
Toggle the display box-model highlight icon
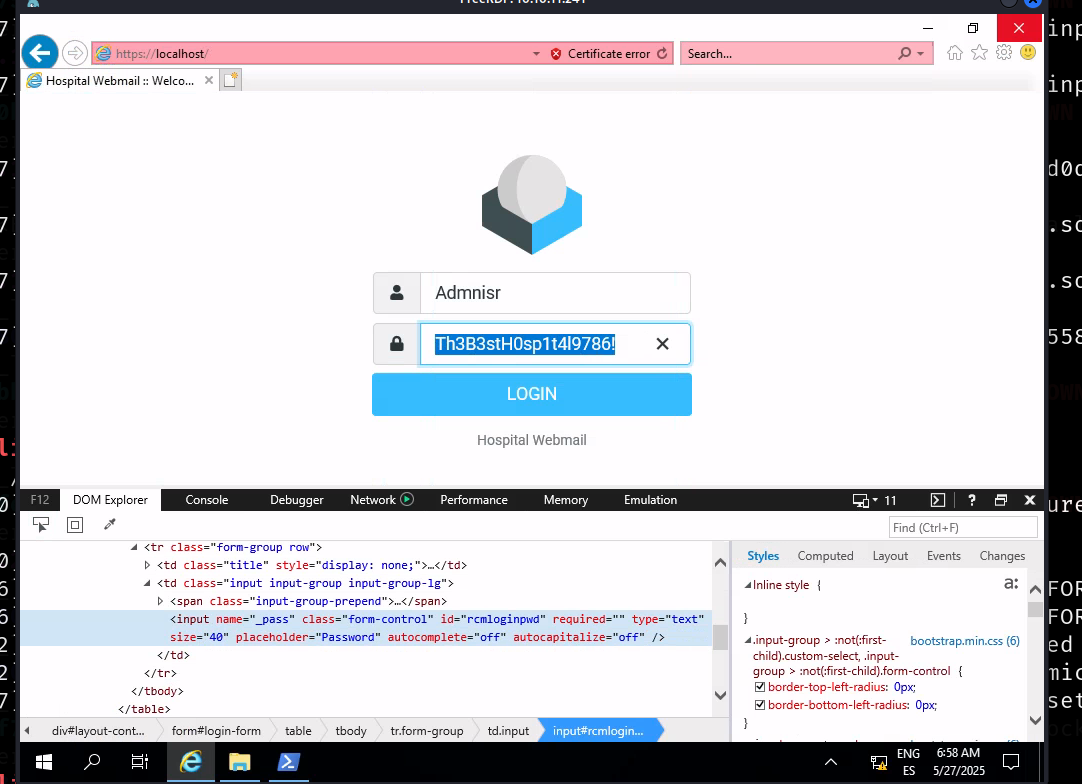pyautogui.click(x=75, y=525)
